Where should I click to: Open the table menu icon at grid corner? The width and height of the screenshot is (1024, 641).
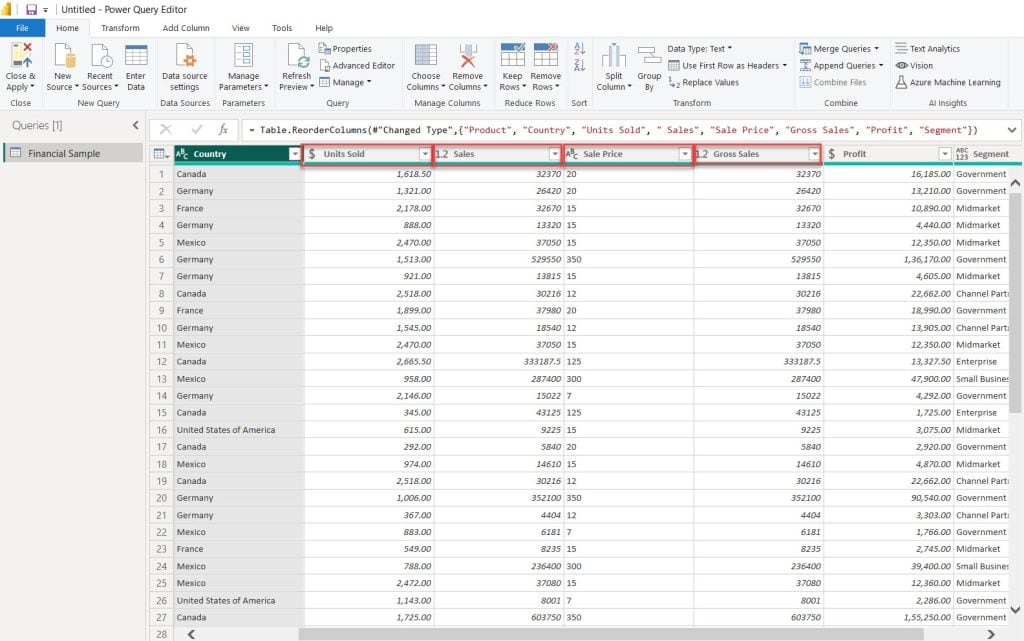tap(161, 154)
